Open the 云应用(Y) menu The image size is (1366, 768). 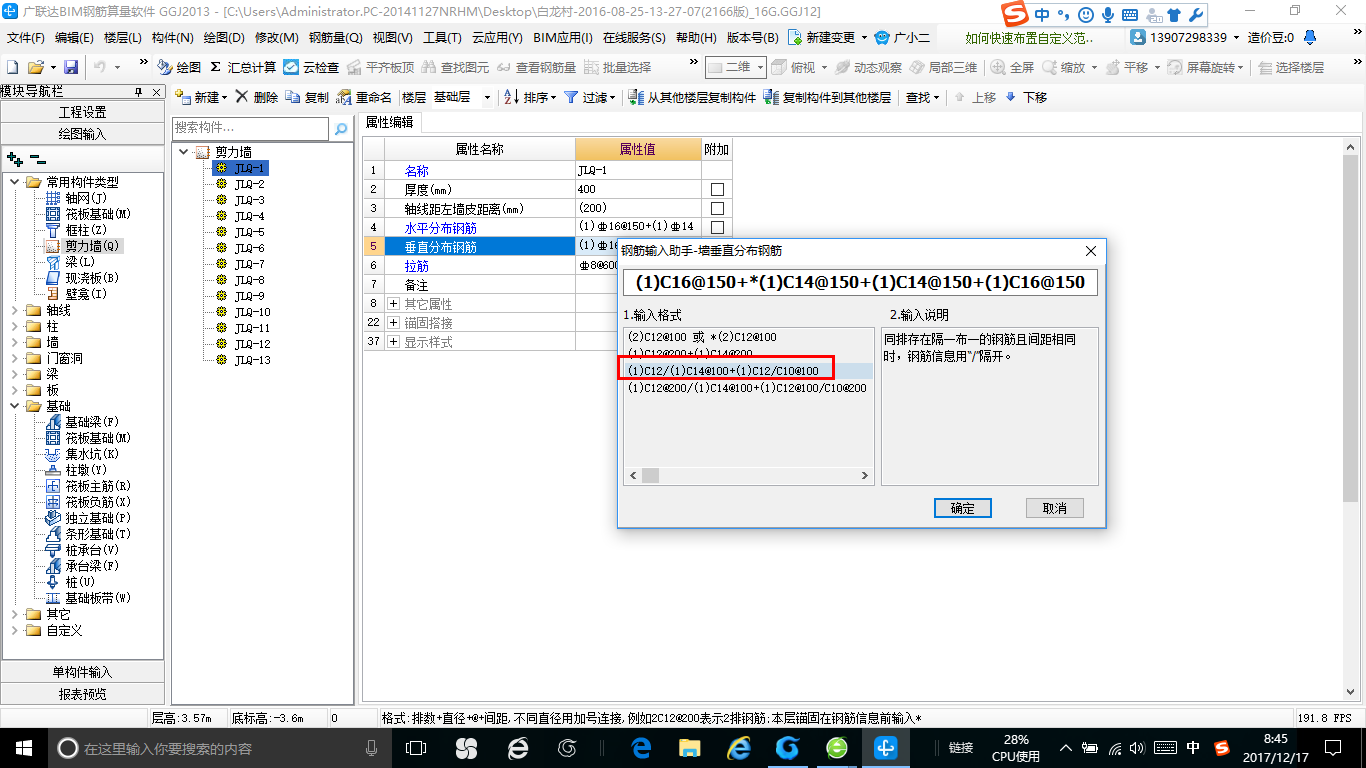(497, 38)
